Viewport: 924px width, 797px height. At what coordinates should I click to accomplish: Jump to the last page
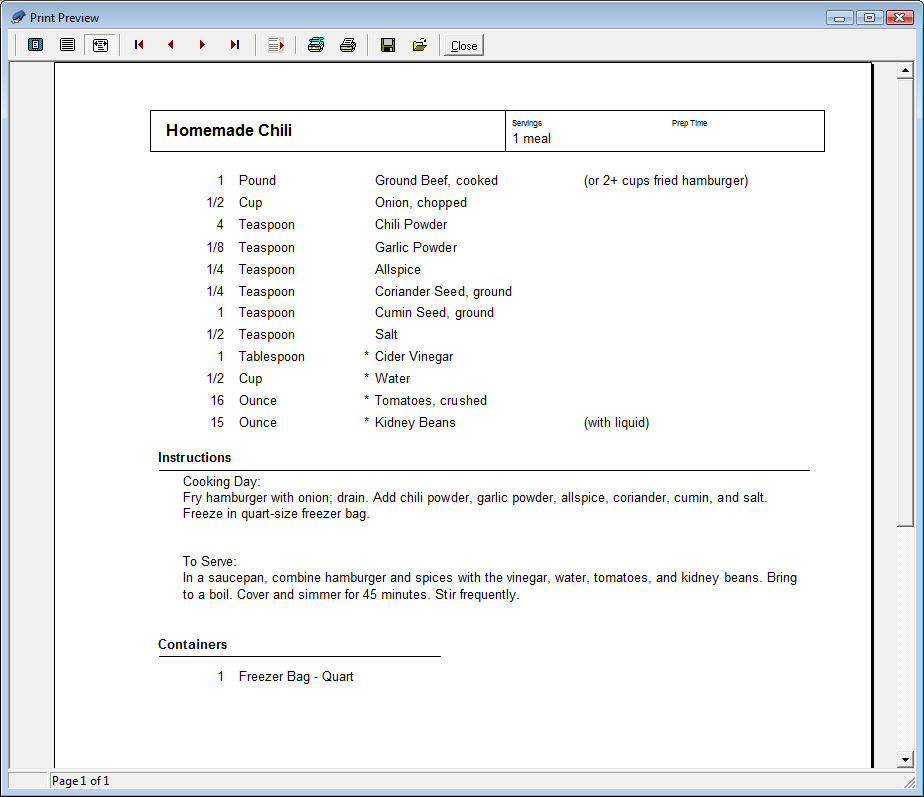click(x=235, y=45)
